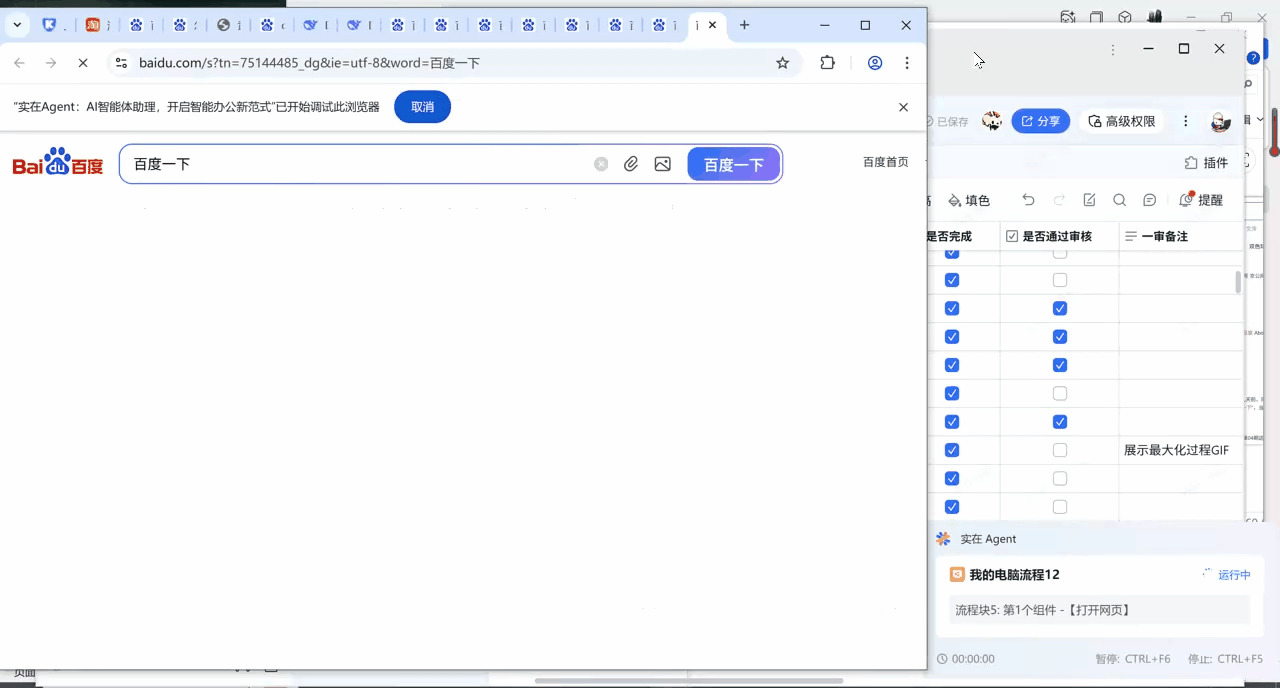Open a new browser tab
The height and width of the screenshot is (688, 1280).
coord(744,25)
